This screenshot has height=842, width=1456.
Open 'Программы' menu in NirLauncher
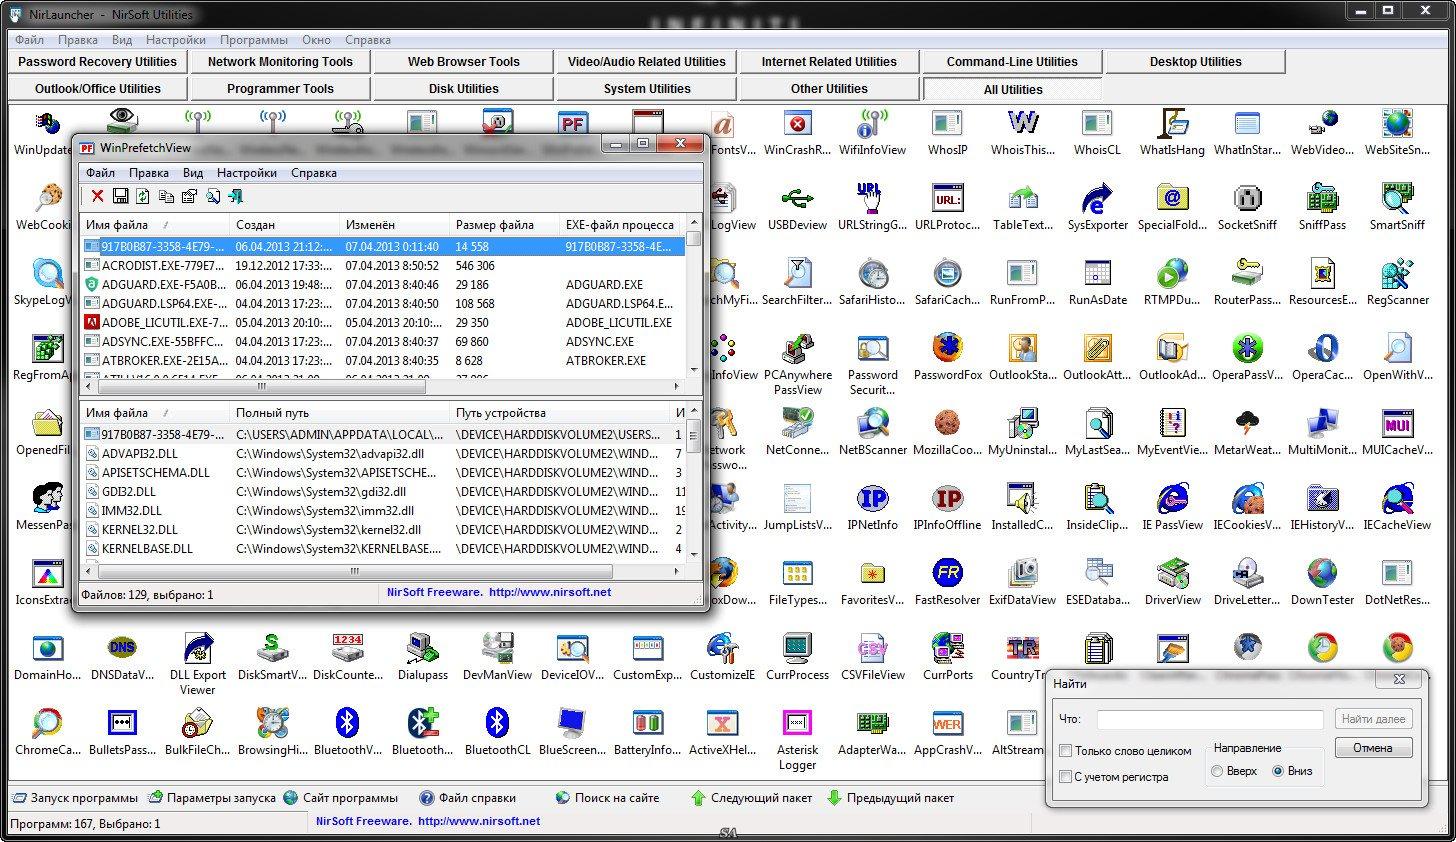[x=254, y=40]
